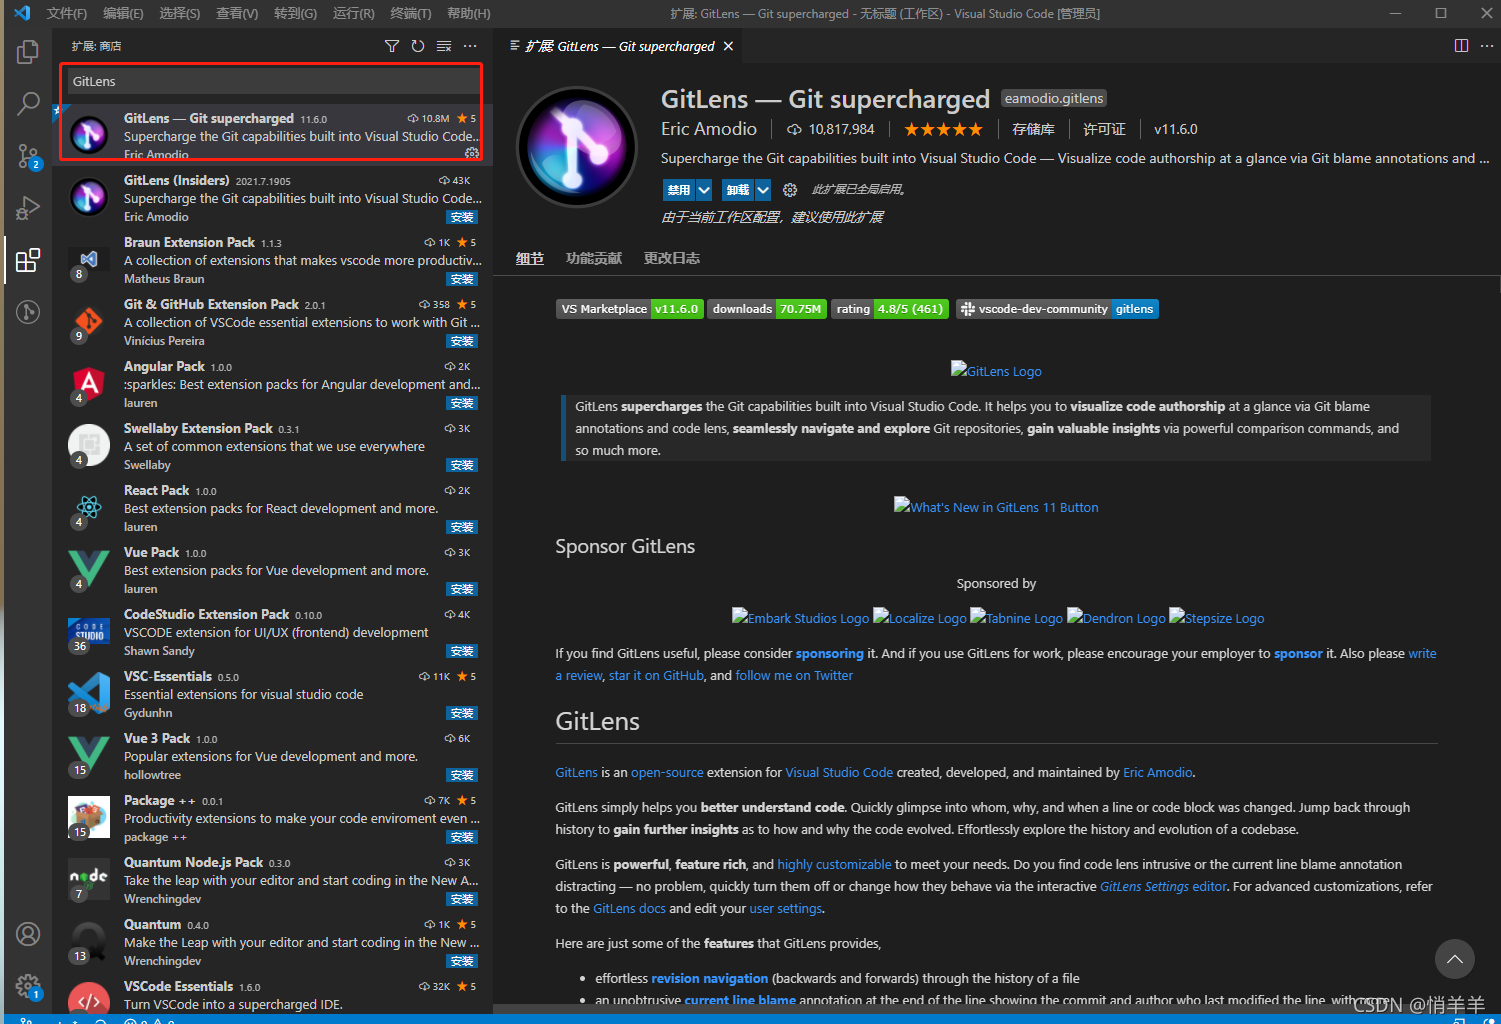
Task: Open the sponsoring link
Action: (829, 653)
